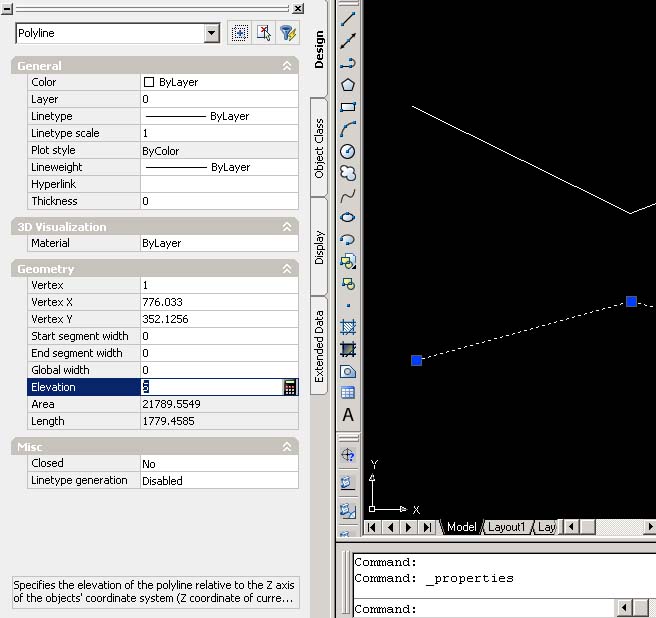
Task: Click the Plot style ByColor value
Action: [x=219, y=150]
